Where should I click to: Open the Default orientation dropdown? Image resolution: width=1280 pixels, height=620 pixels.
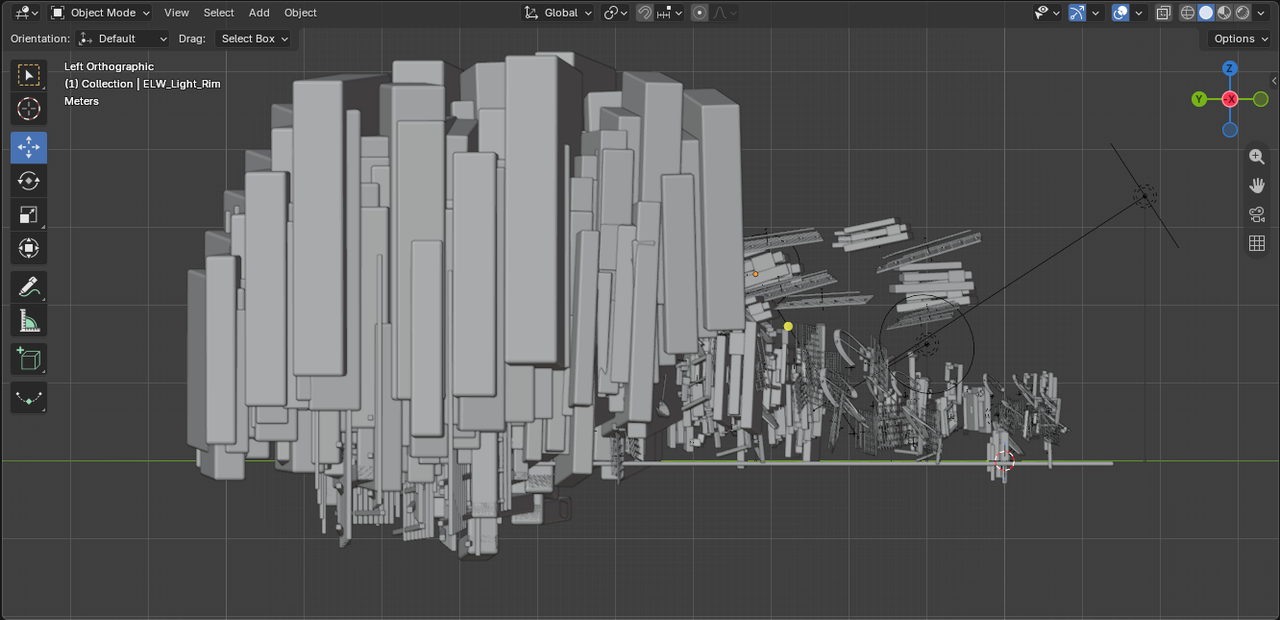(x=124, y=39)
